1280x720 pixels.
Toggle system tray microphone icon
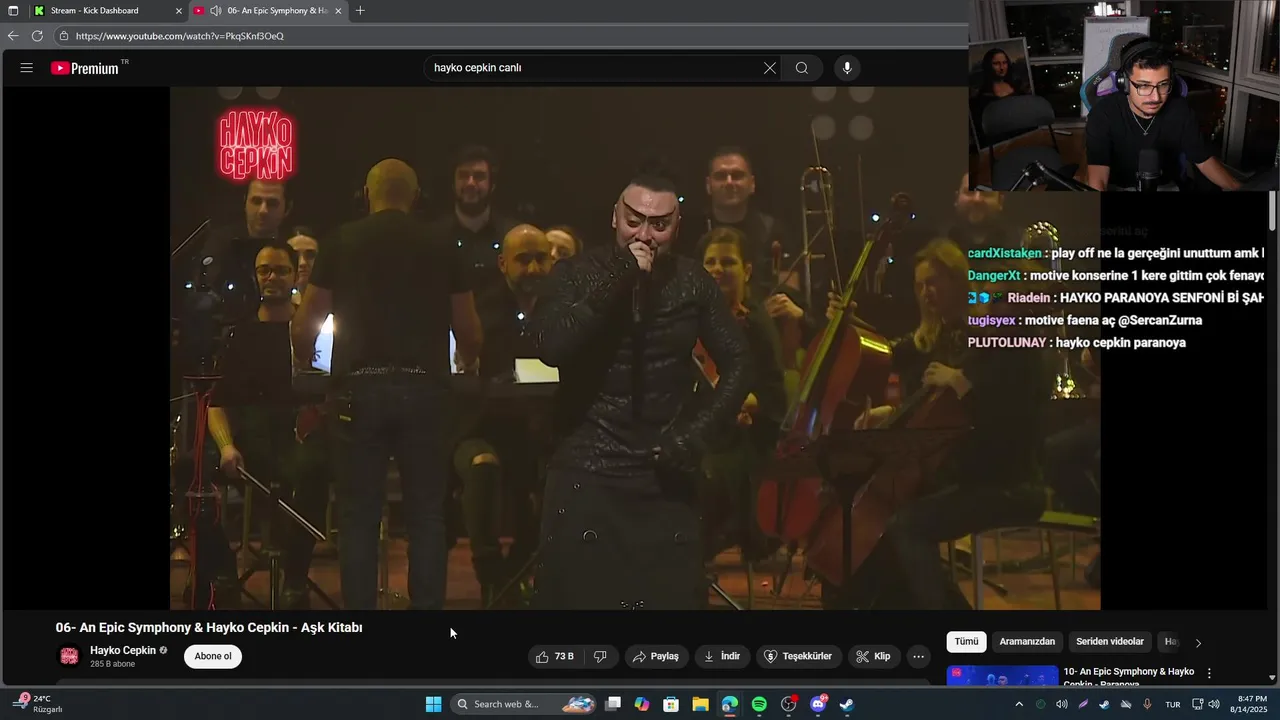(x=1147, y=704)
